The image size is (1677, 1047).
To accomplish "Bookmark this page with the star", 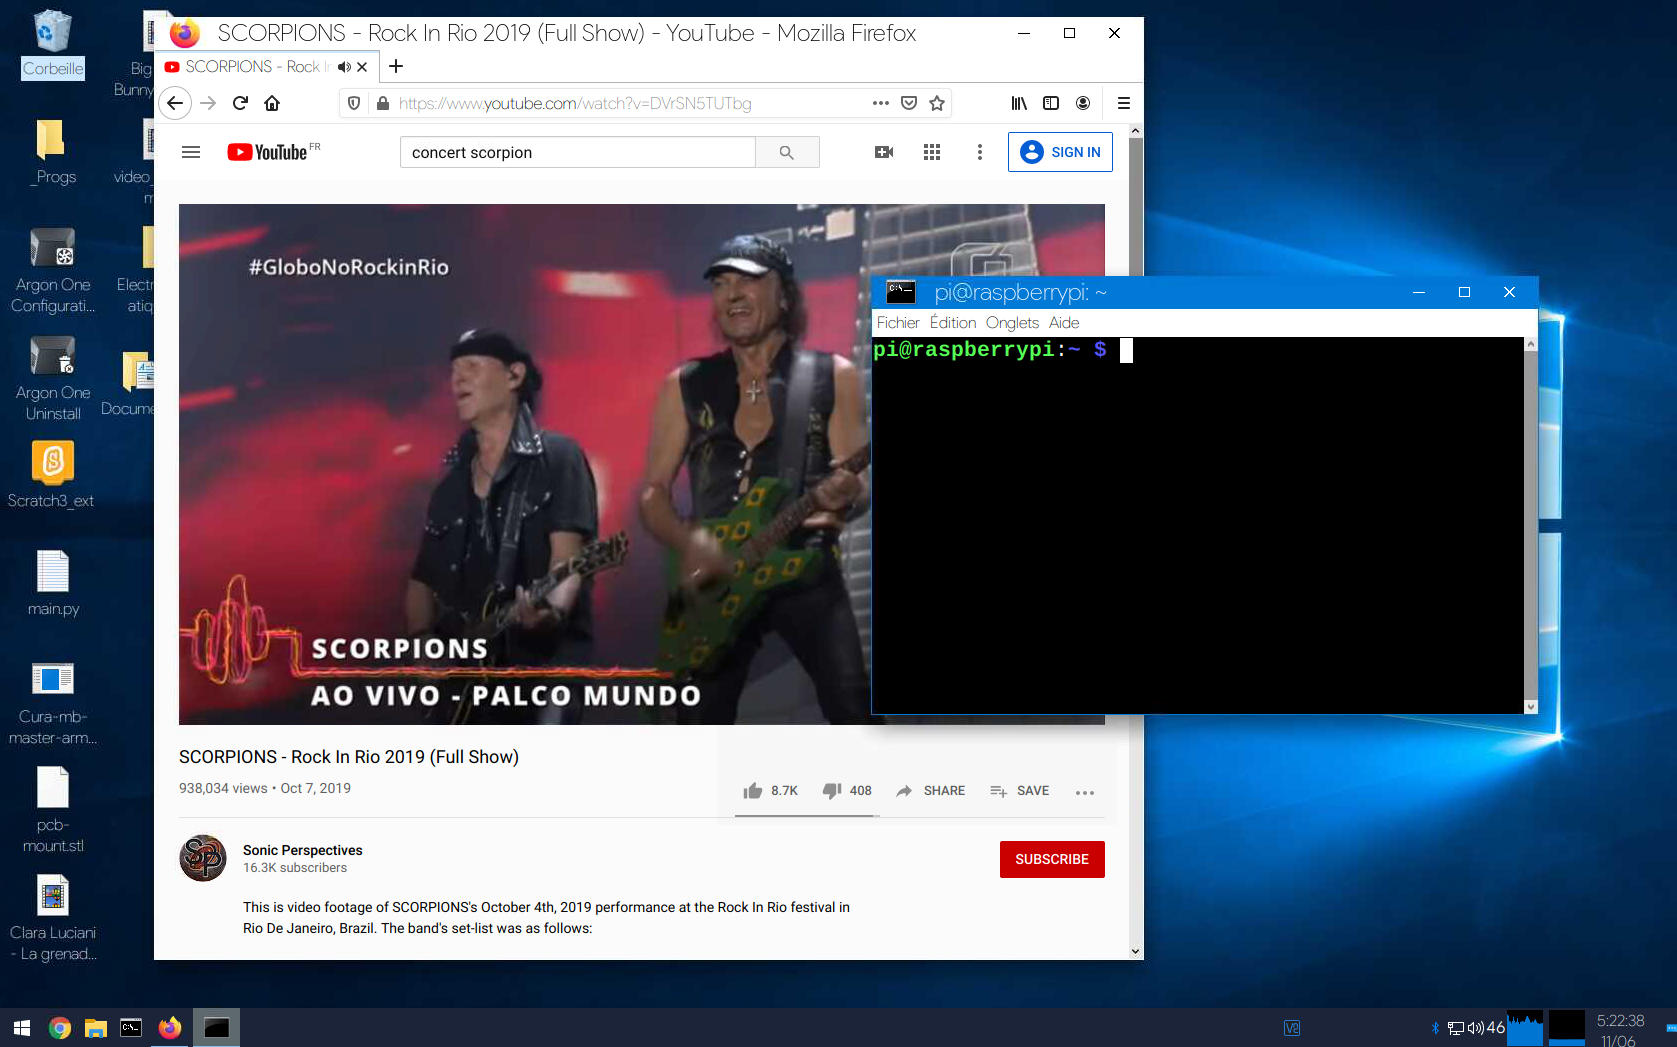I will 937,103.
